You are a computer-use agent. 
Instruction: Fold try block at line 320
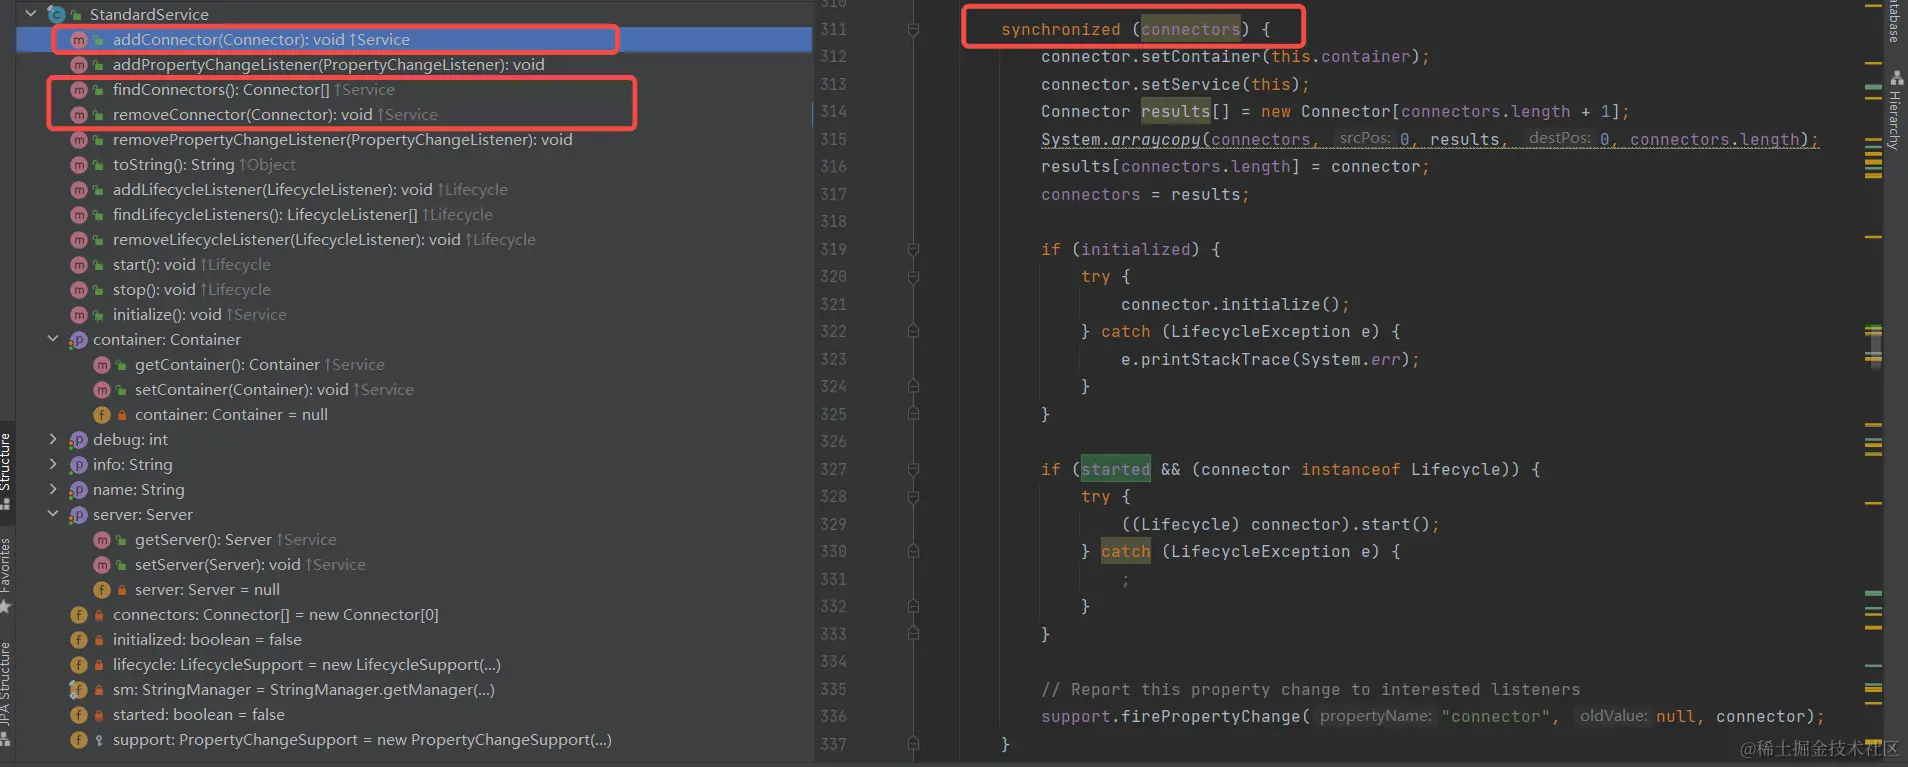point(913,277)
